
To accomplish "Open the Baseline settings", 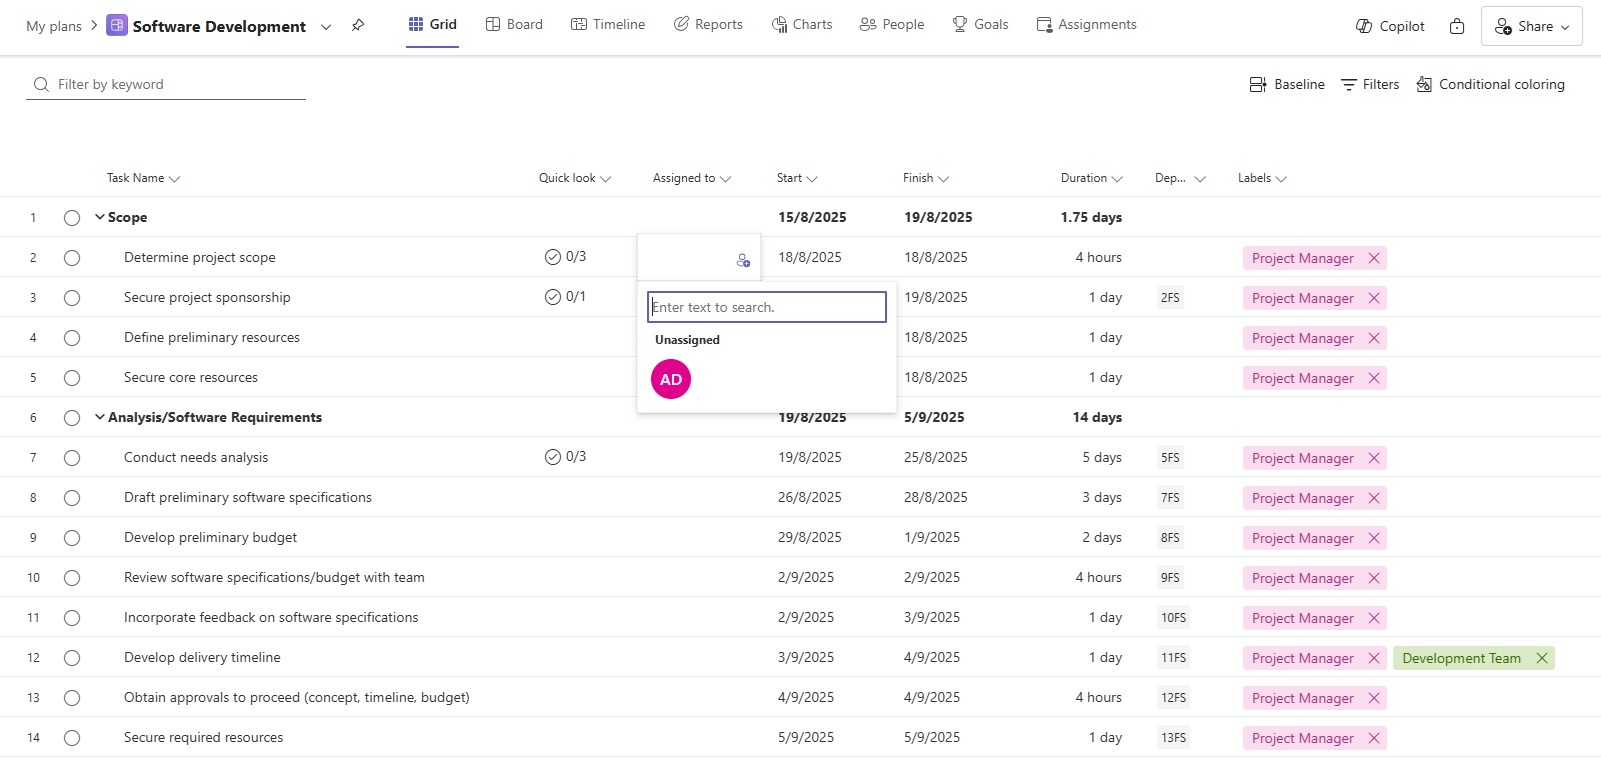I will 1287,85.
